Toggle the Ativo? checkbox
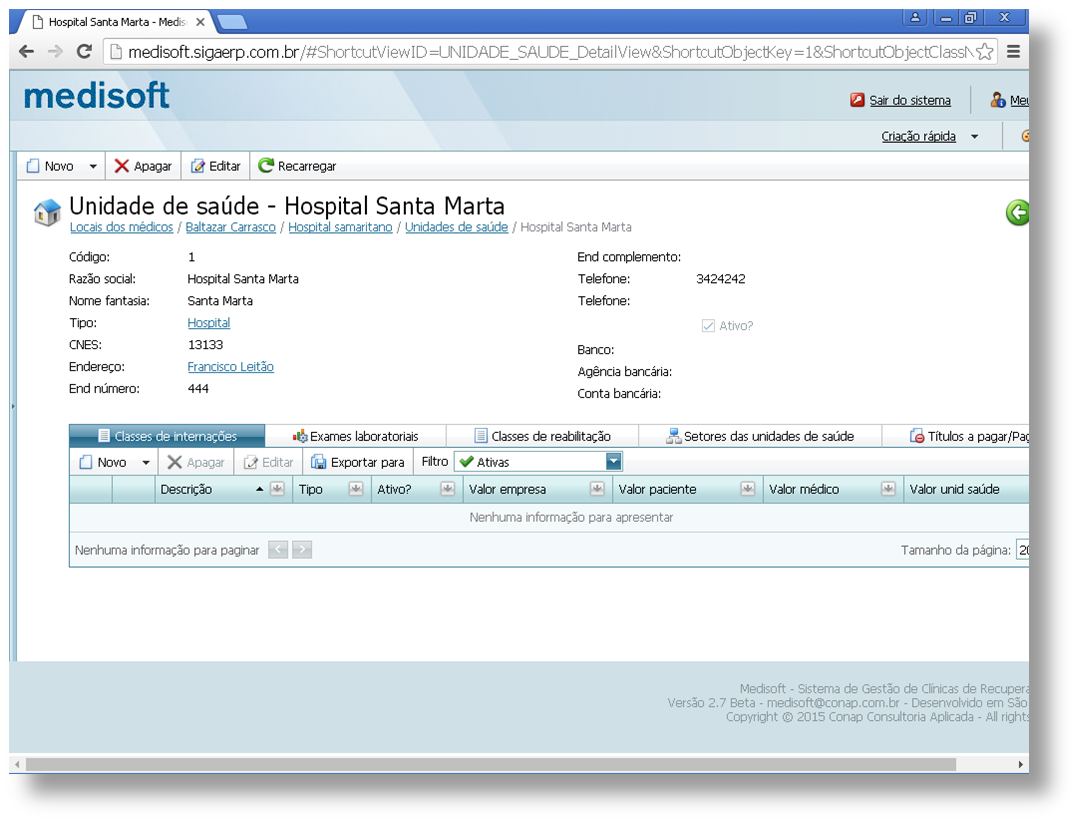The image size is (1078, 823). 708,326
